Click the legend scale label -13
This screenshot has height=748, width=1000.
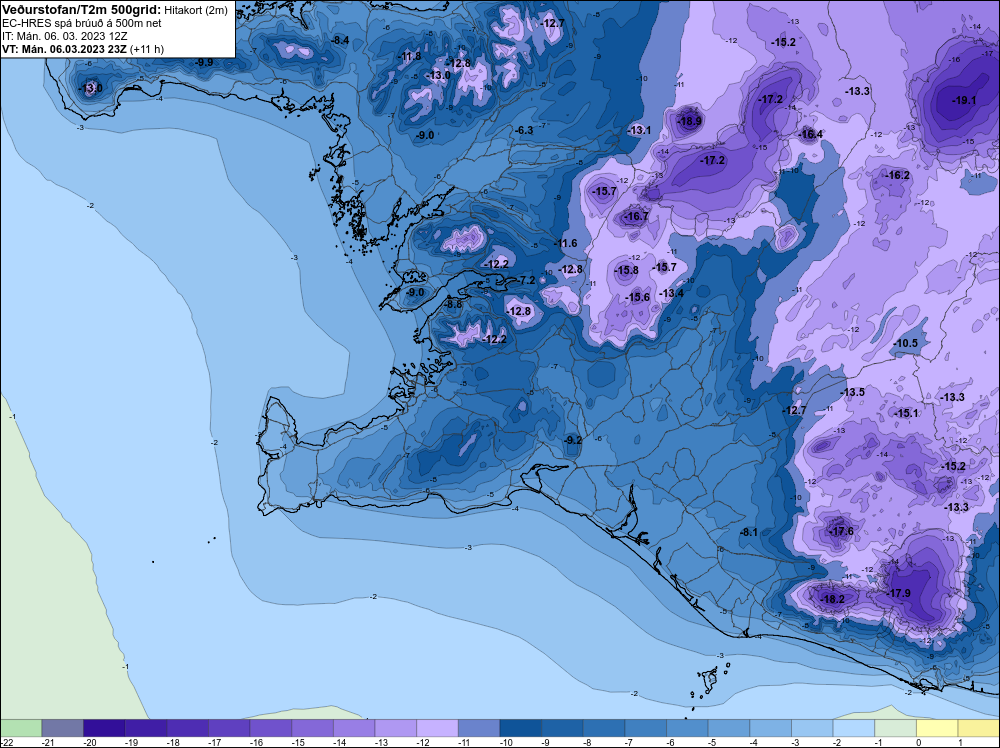(x=380, y=742)
